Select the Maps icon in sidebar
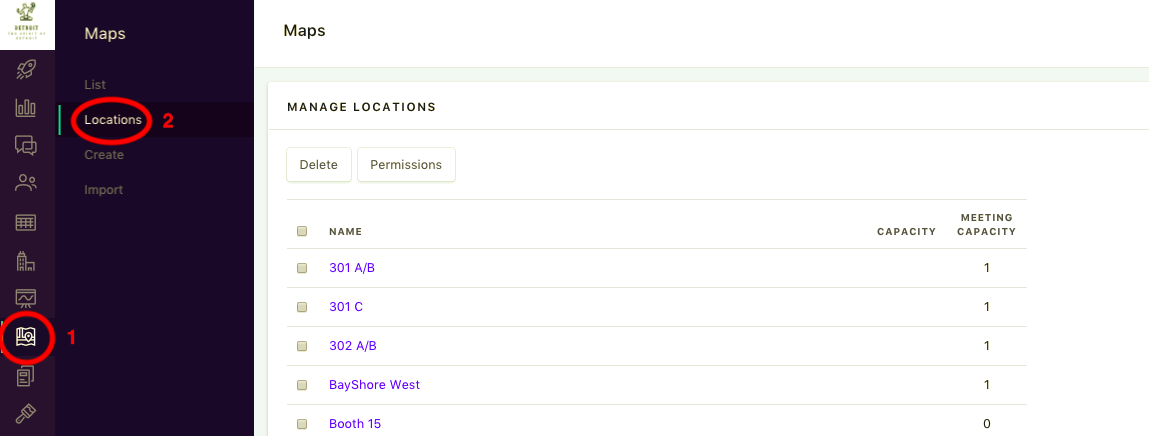1149x436 pixels. (x=26, y=337)
